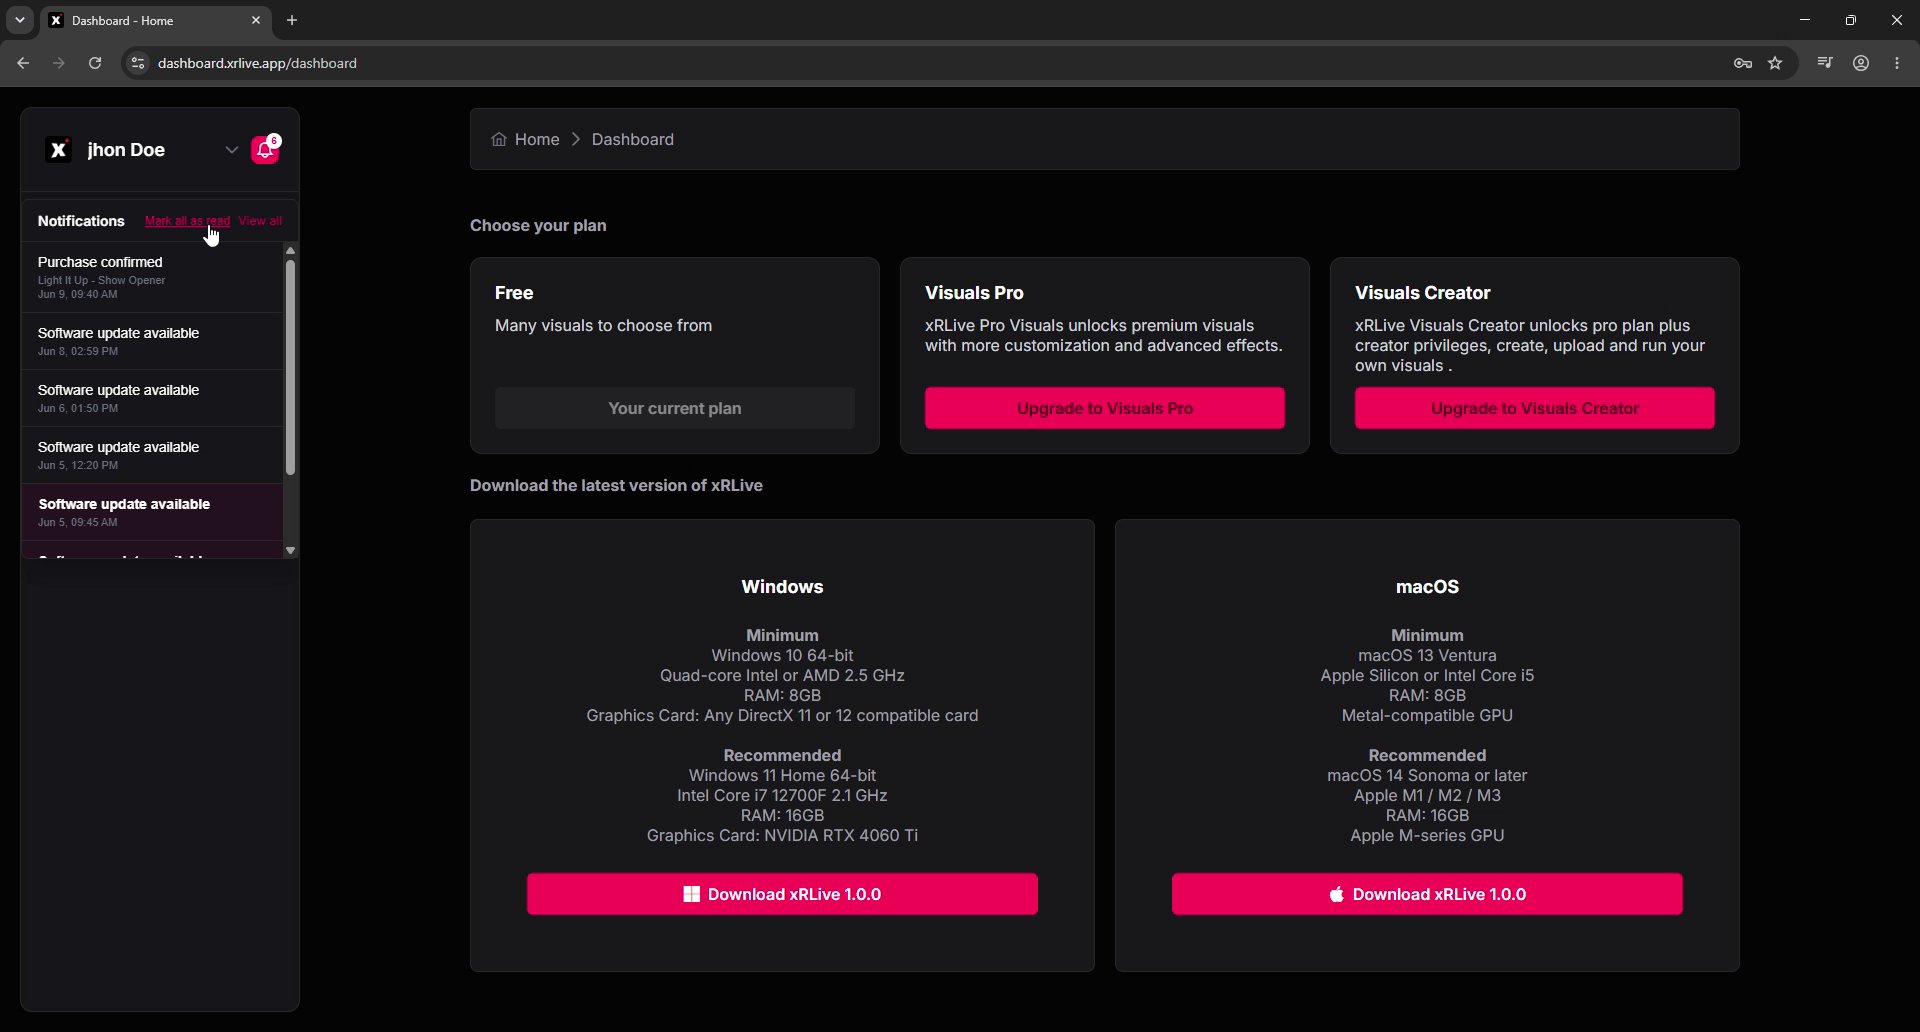
Task: View site information icon in address bar
Action: [138, 63]
